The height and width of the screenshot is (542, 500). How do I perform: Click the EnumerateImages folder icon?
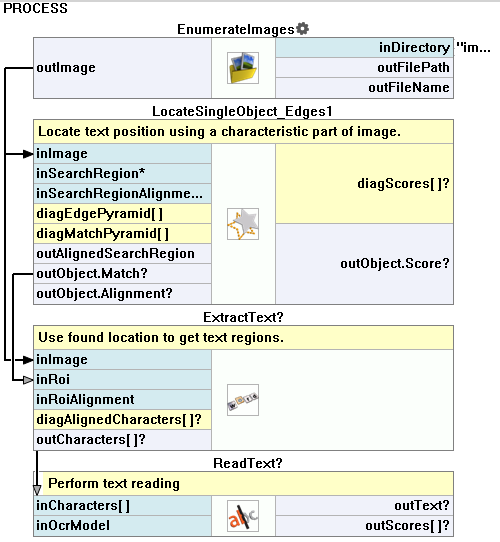(243, 68)
